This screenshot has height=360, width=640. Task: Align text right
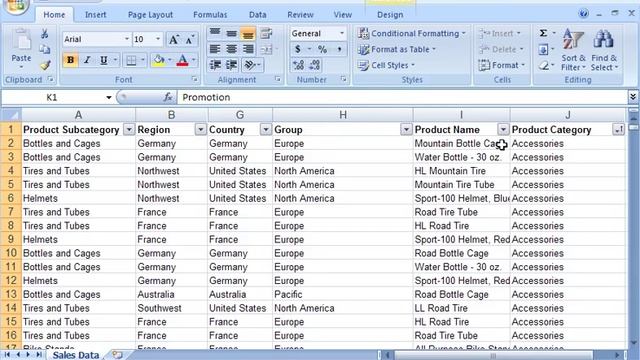(x=248, y=49)
